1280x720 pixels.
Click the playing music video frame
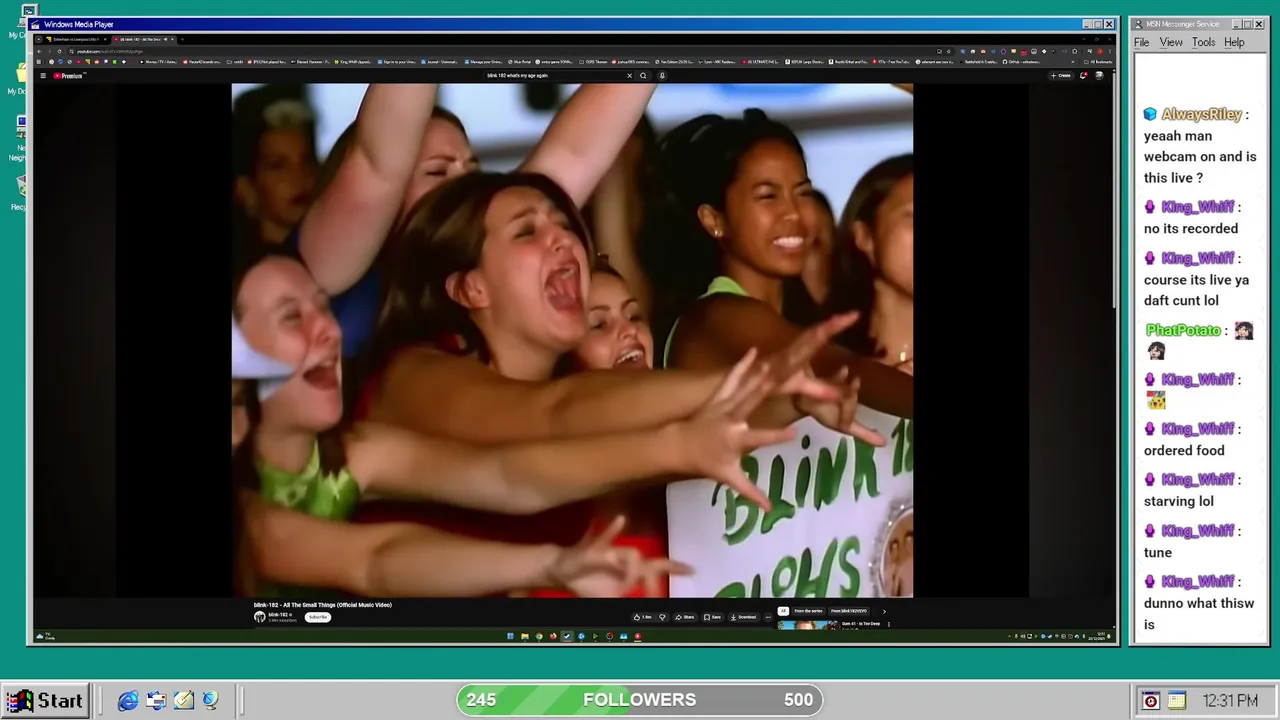[572, 340]
